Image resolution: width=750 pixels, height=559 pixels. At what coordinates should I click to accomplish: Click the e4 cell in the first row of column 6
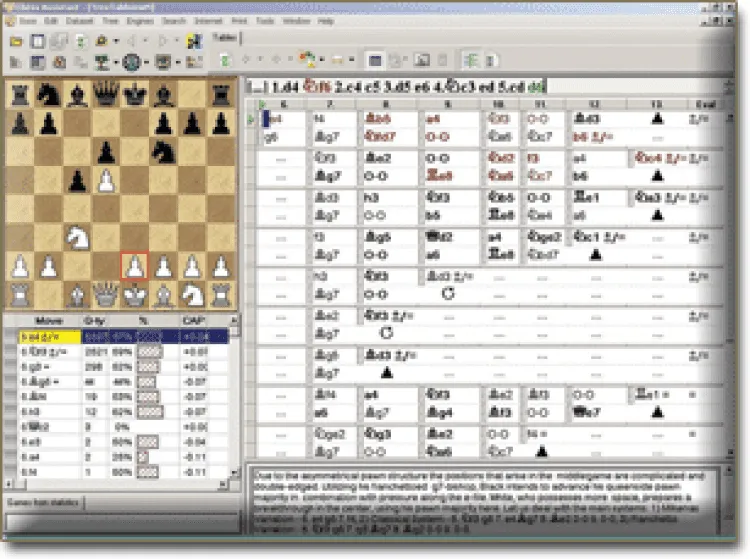pyautogui.click(x=281, y=119)
